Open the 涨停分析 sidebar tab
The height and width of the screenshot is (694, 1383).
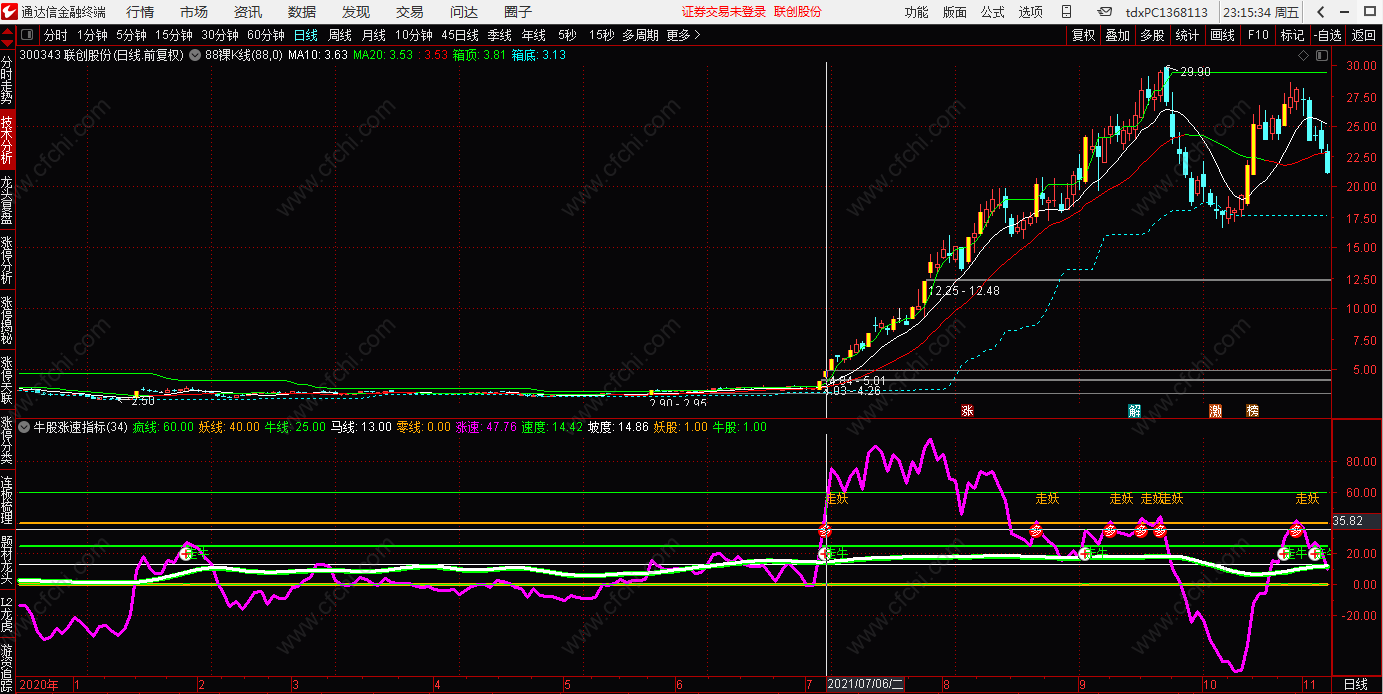click(x=7, y=259)
